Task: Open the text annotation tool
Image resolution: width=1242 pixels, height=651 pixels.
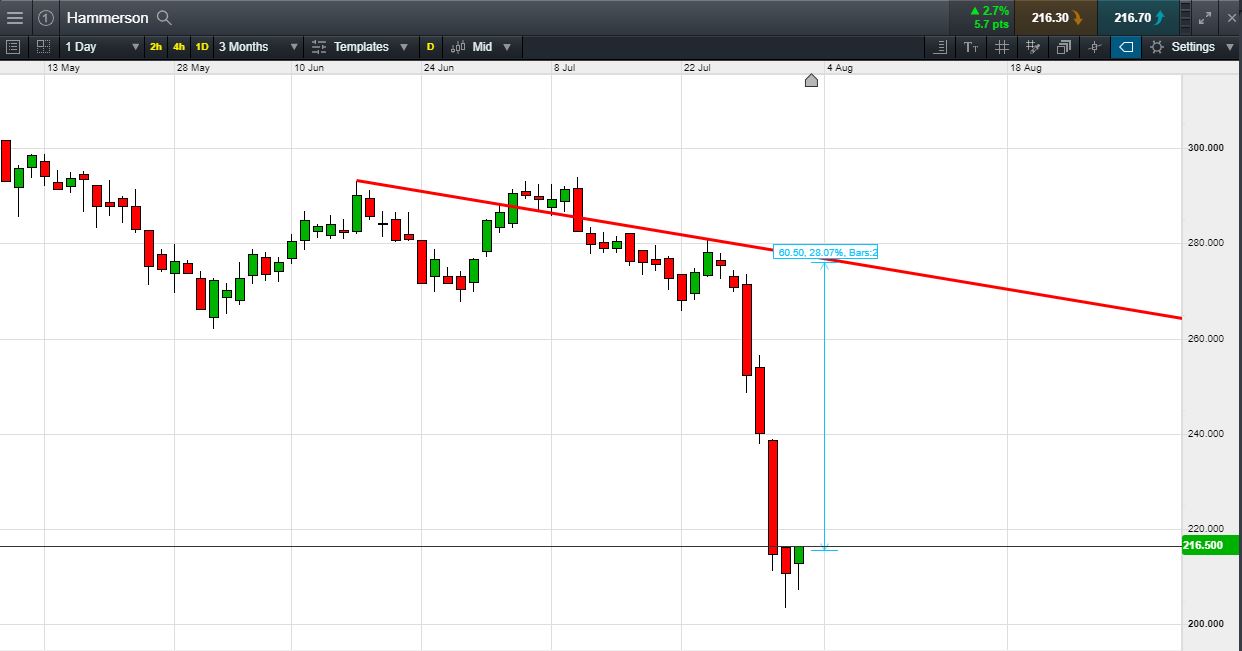Action: pos(971,47)
